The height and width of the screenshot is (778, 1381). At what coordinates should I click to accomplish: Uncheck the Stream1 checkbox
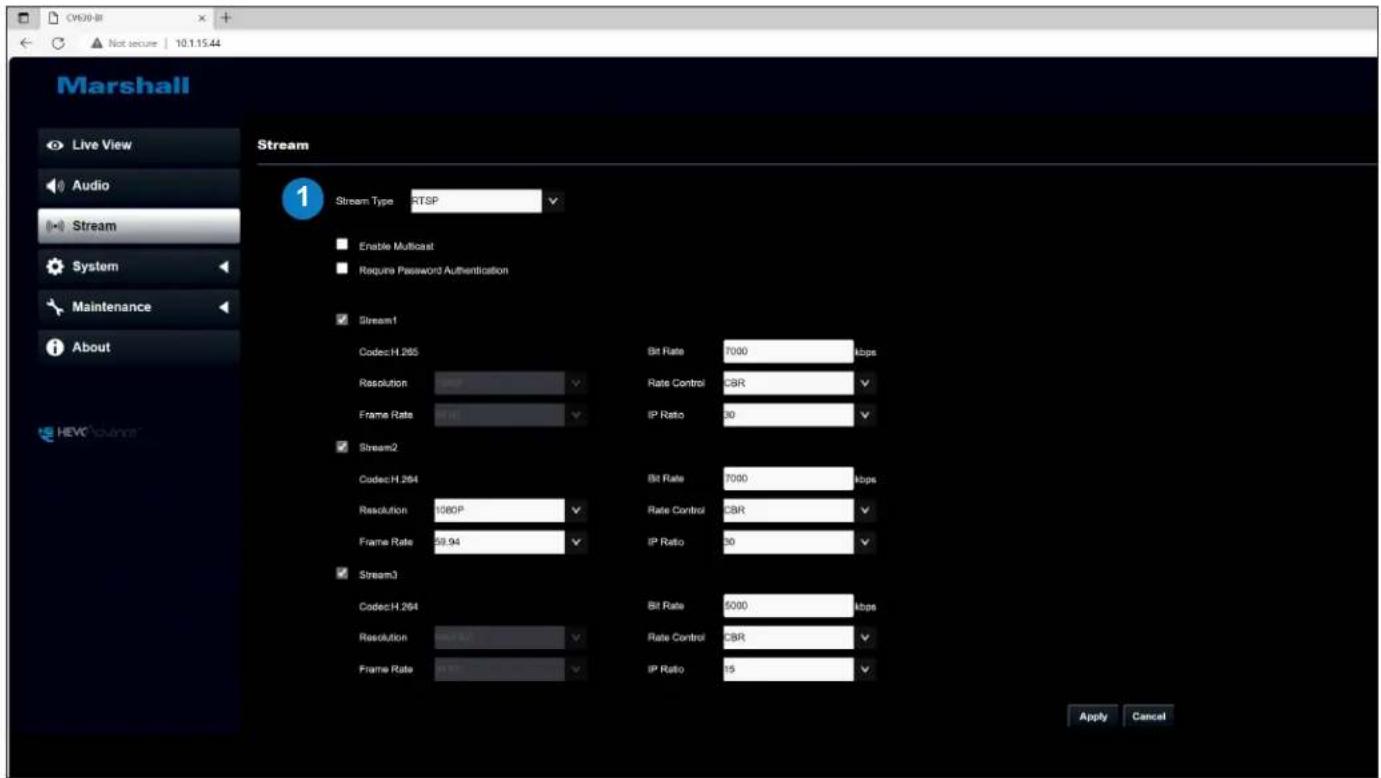click(x=342, y=320)
